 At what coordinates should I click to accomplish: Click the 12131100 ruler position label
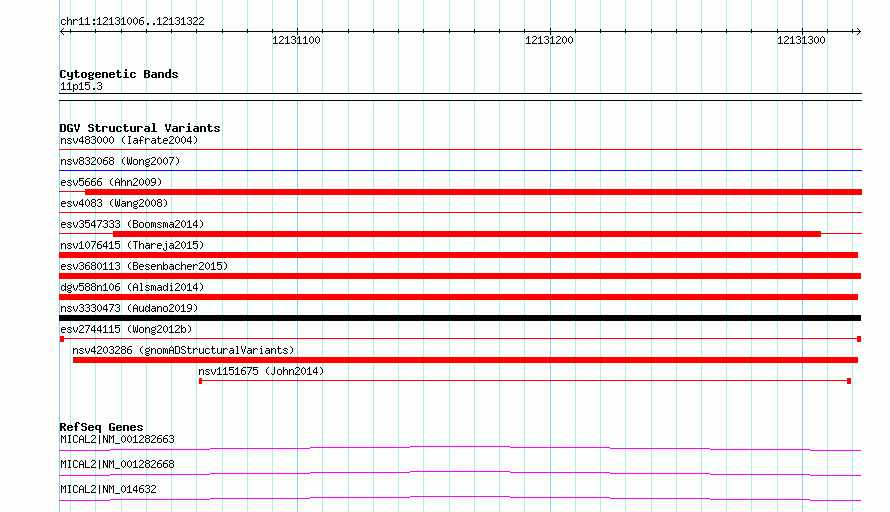[296, 40]
